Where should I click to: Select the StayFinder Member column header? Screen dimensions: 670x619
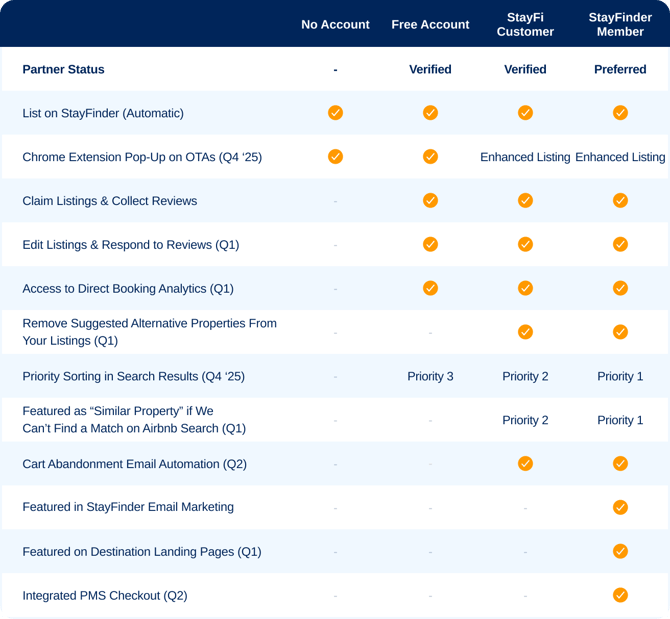click(x=620, y=24)
